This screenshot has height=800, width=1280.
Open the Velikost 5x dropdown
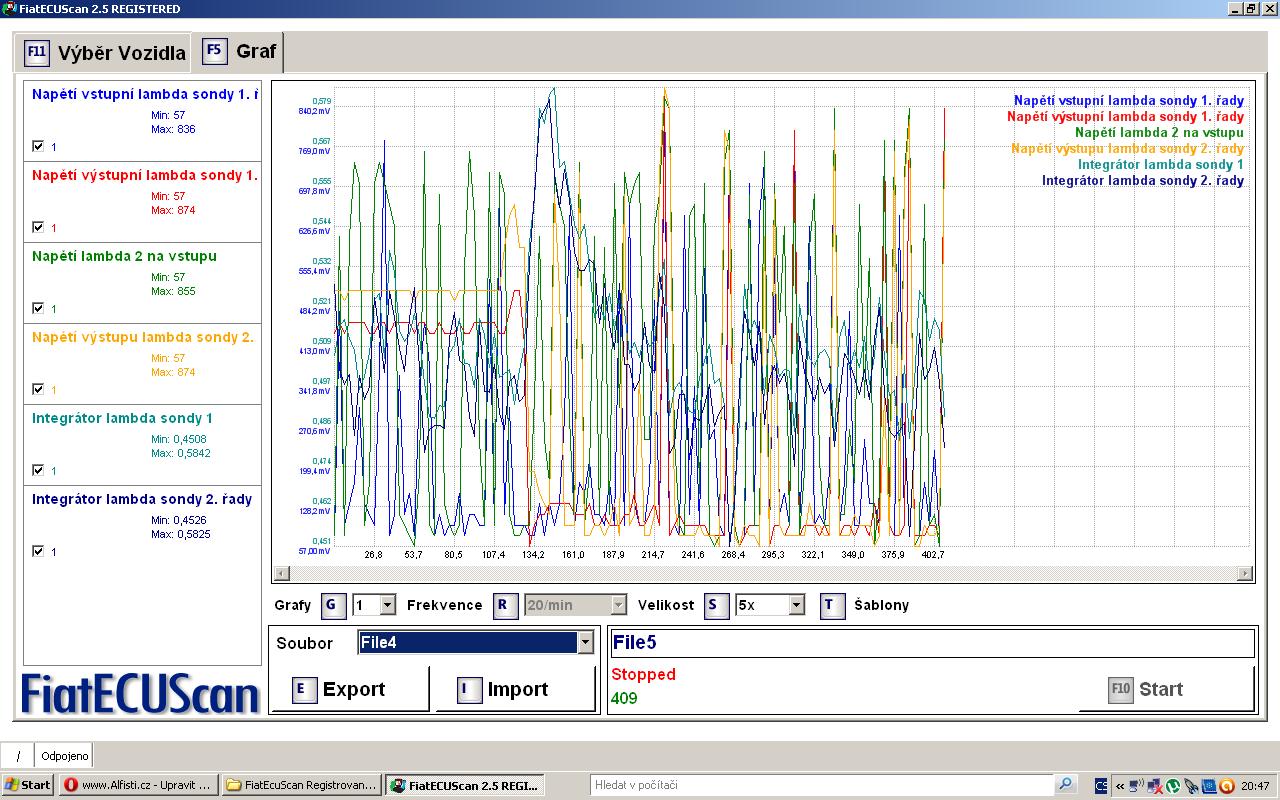click(x=796, y=605)
